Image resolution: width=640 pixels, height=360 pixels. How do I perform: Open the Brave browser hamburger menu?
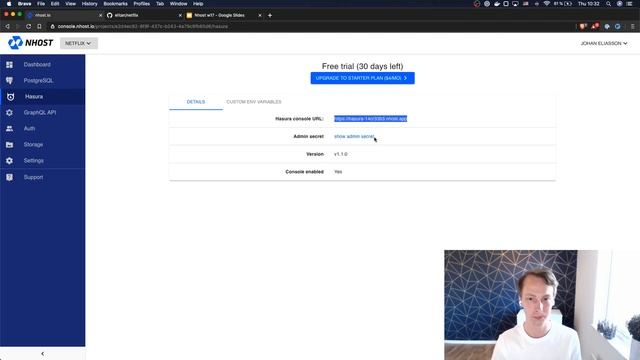[x=633, y=27]
